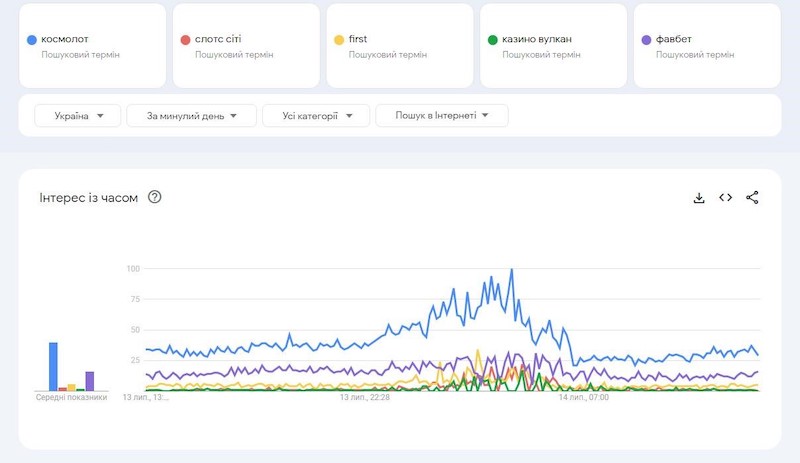The height and width of the screenshot is (463, 800).
Task: Click the purple average bar in Середні показники
Action: [90, 381]
